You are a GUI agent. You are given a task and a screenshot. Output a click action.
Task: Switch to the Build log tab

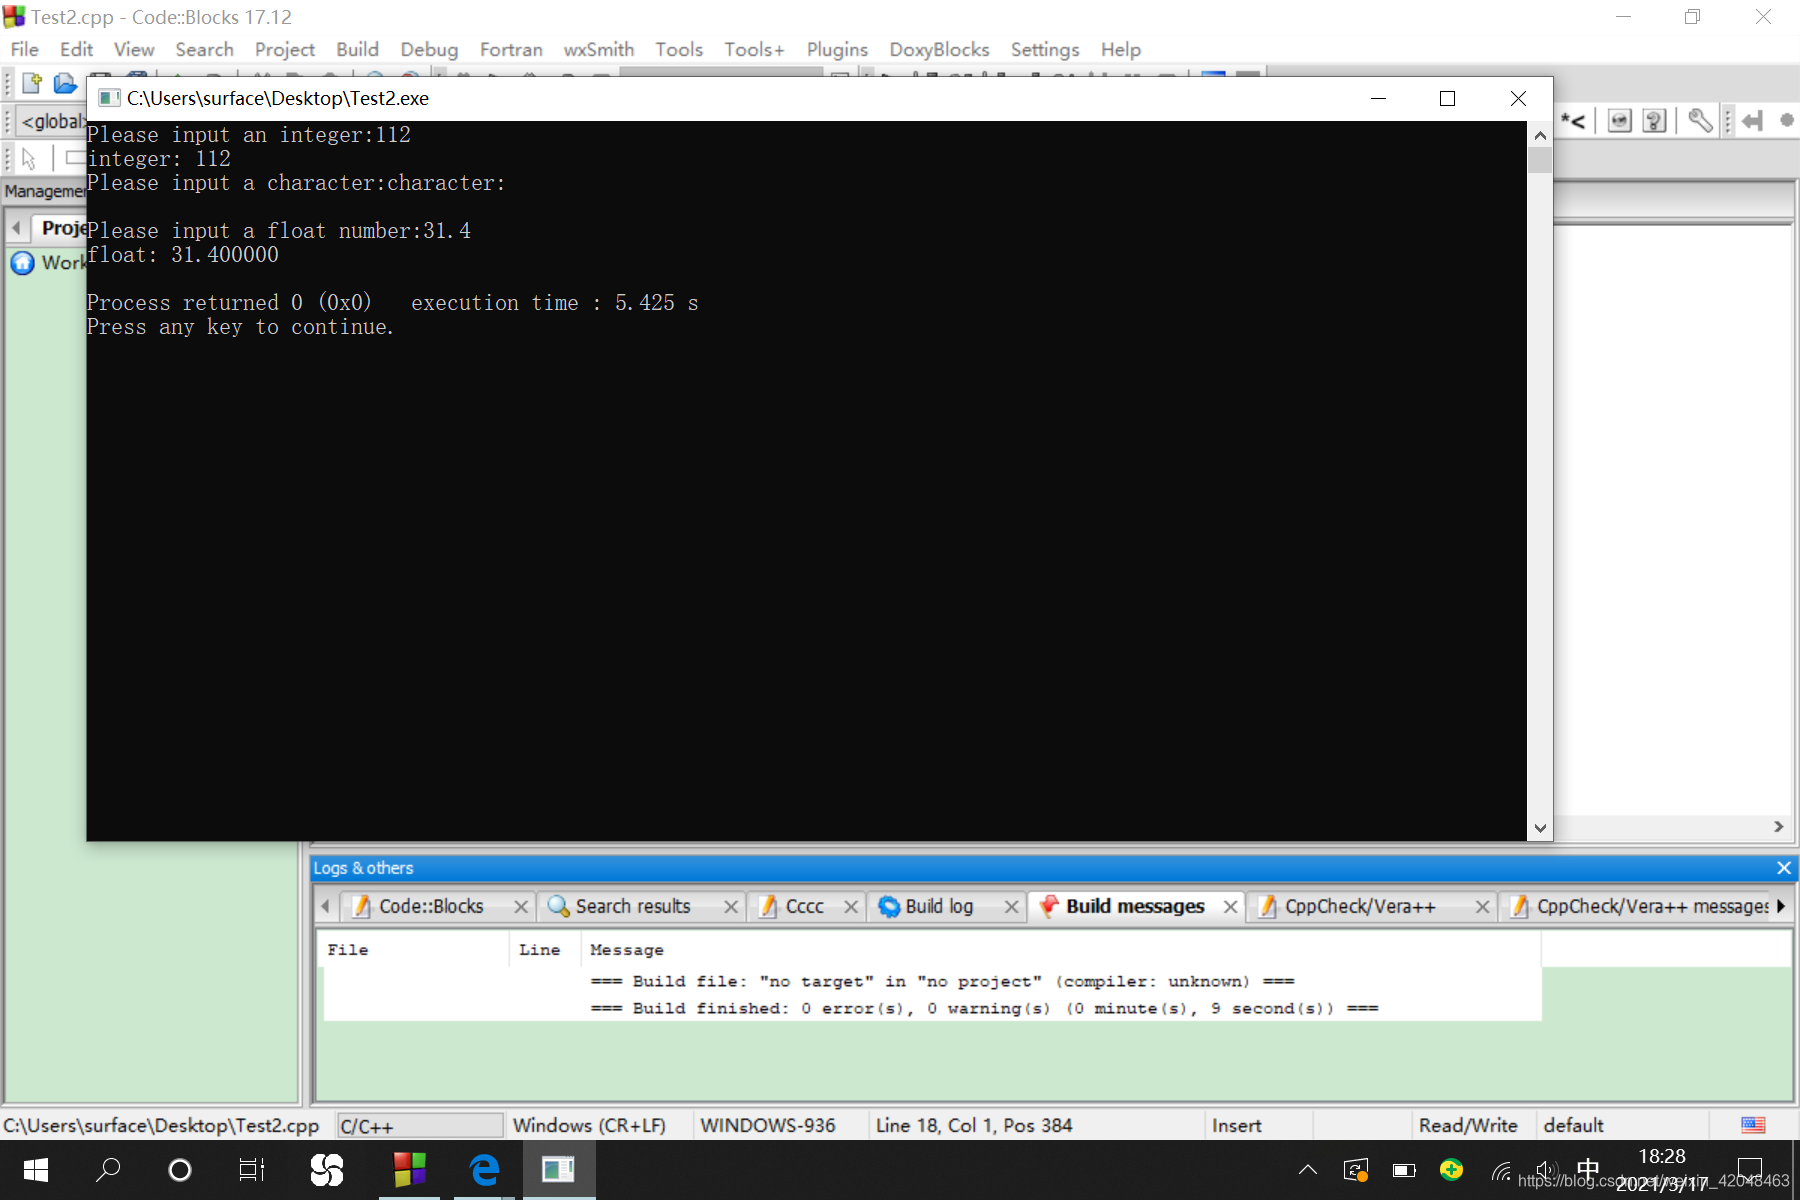[x=938, y=906]
